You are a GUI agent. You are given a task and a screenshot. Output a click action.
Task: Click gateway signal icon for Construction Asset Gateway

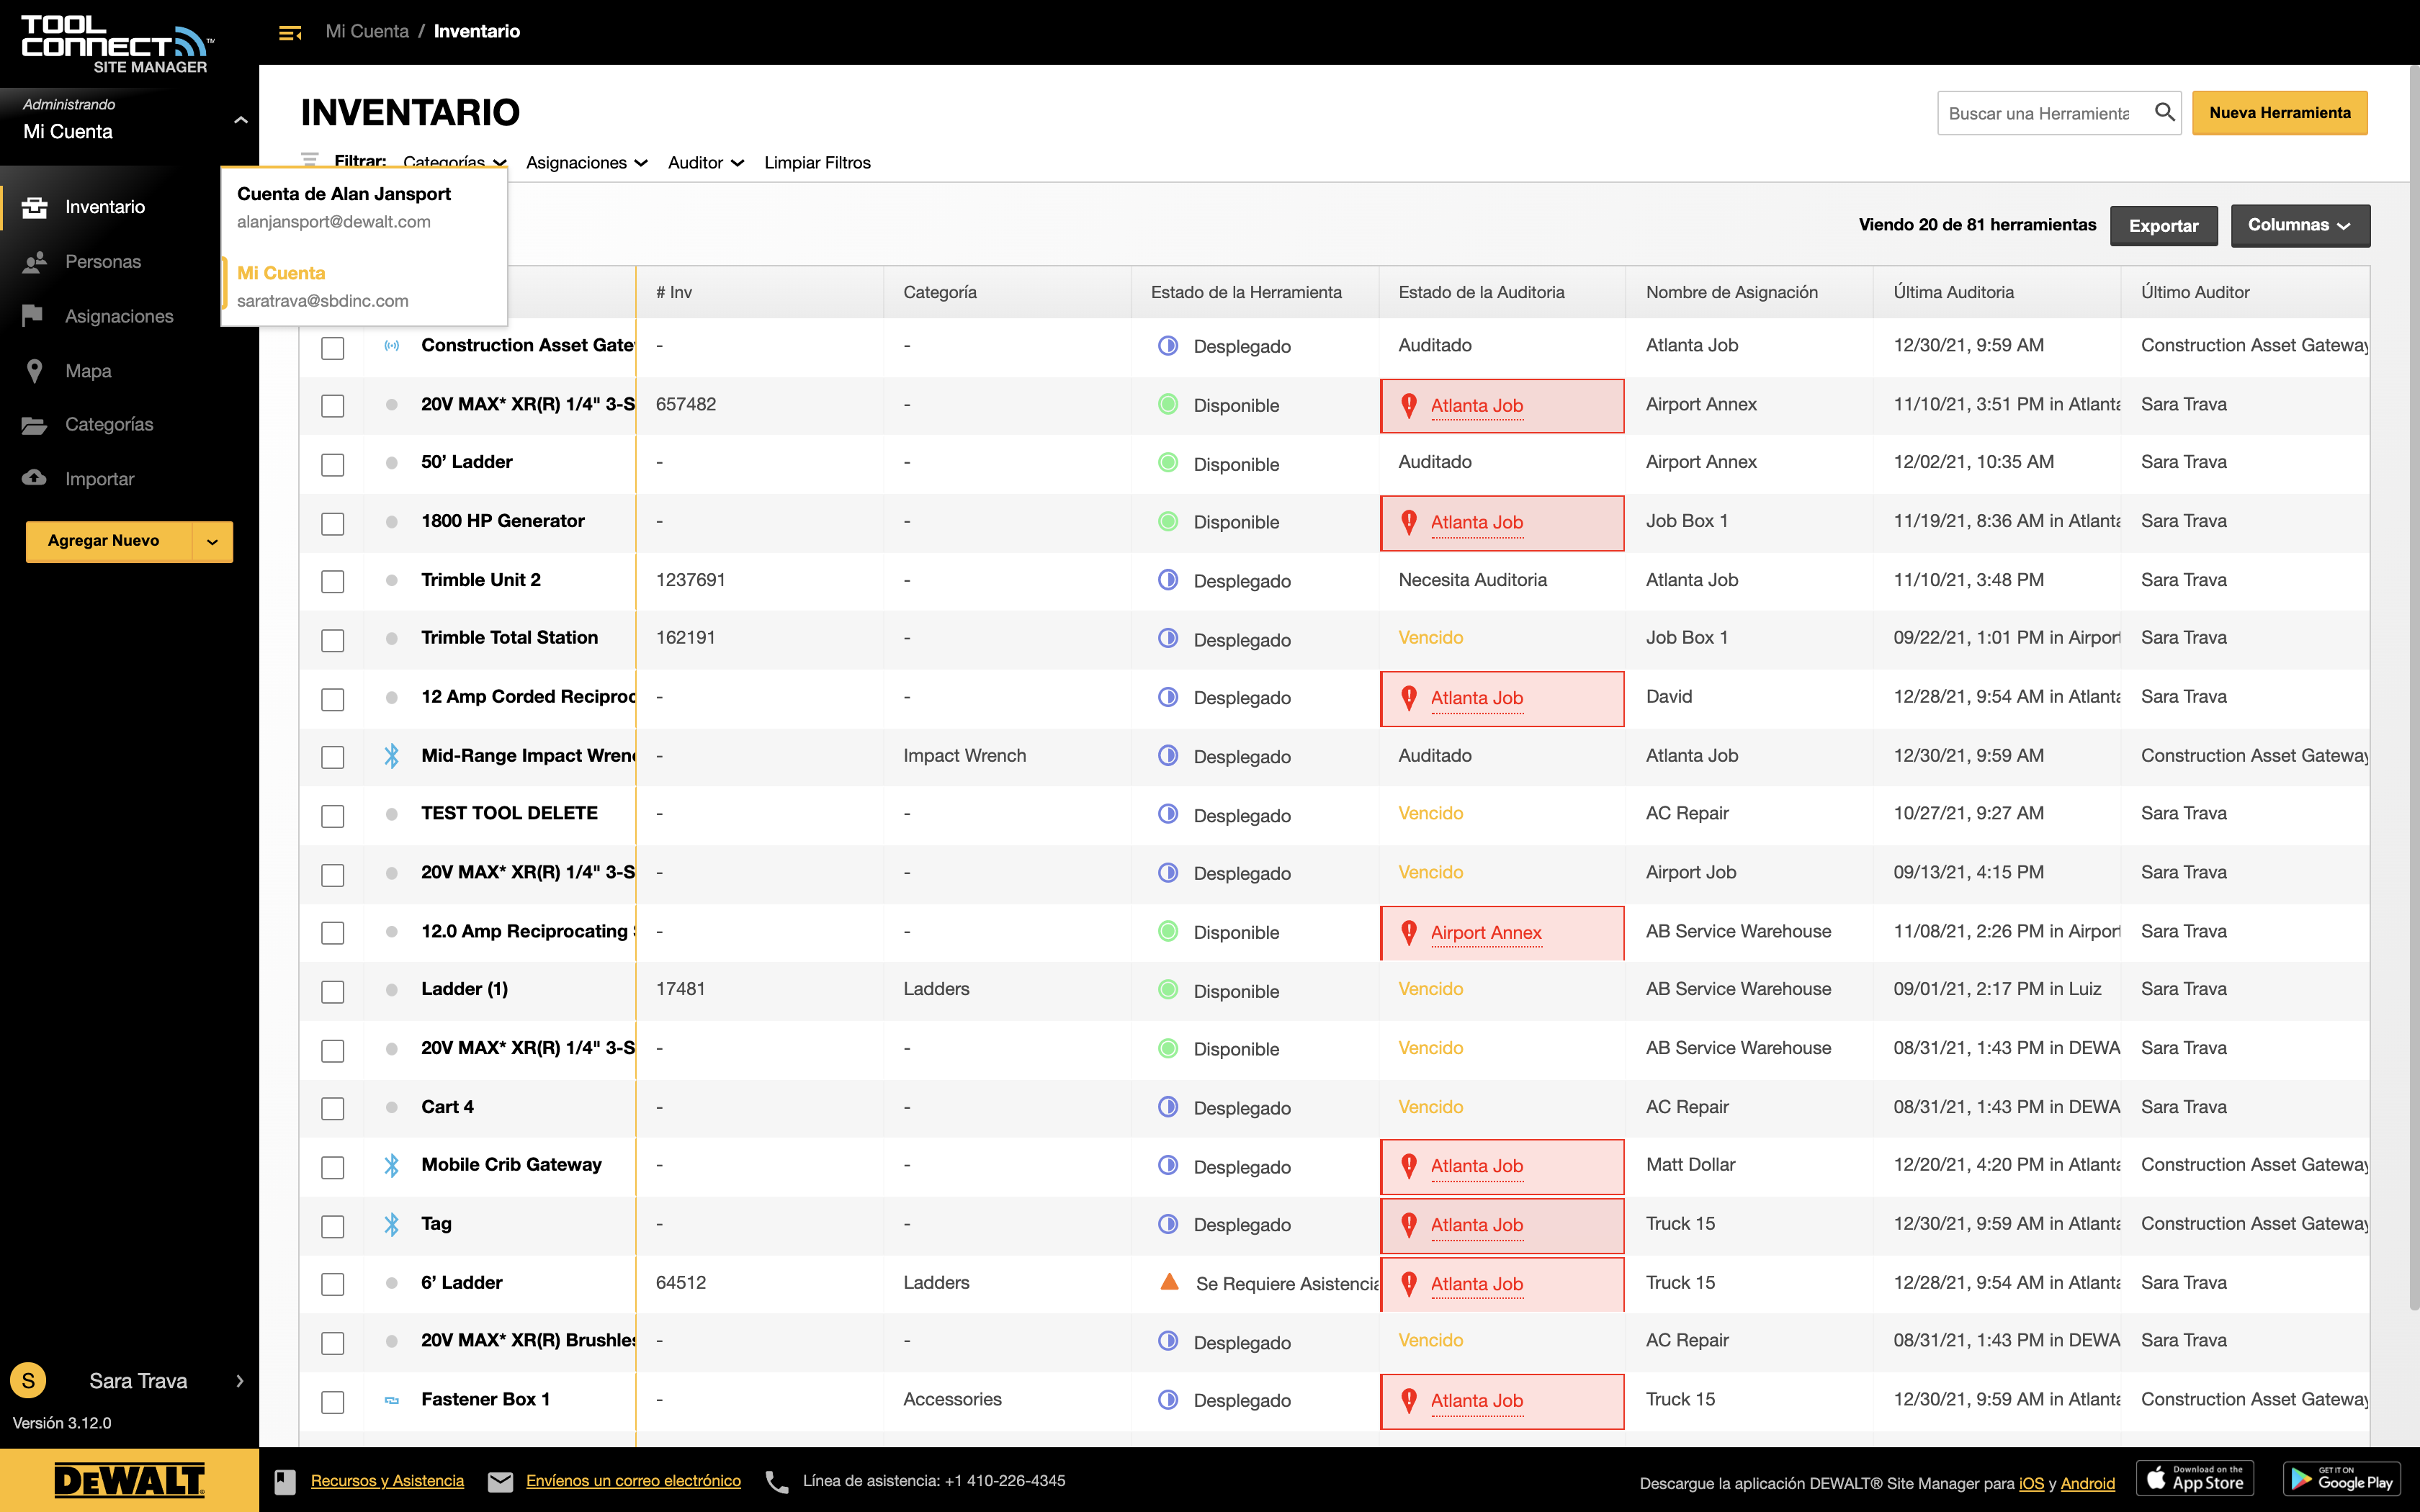(392, 346)
